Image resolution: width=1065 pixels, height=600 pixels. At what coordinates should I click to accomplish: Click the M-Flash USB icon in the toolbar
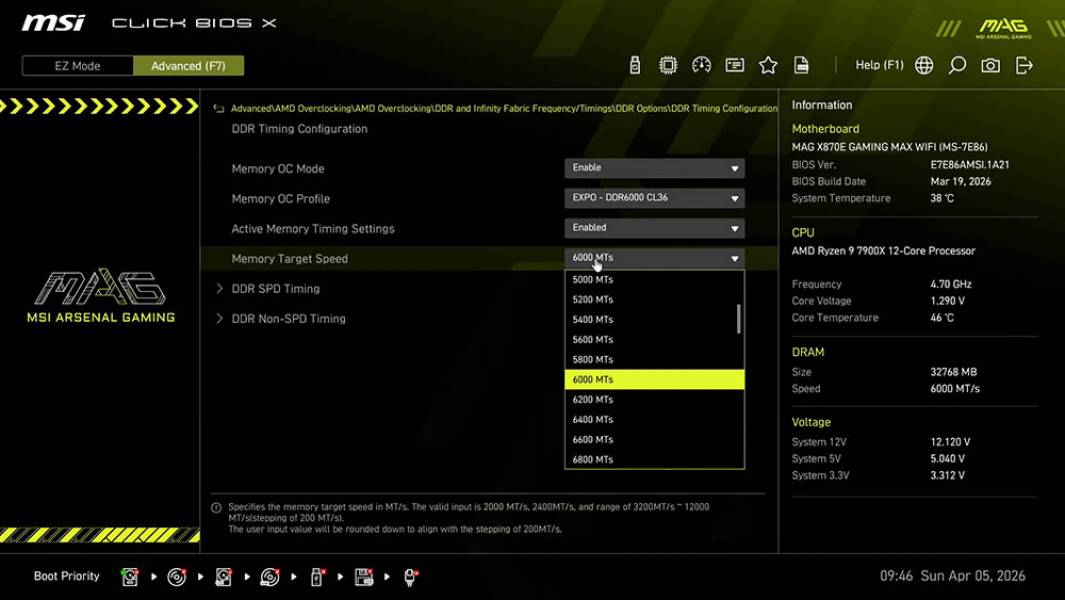[x=634, y=64]
